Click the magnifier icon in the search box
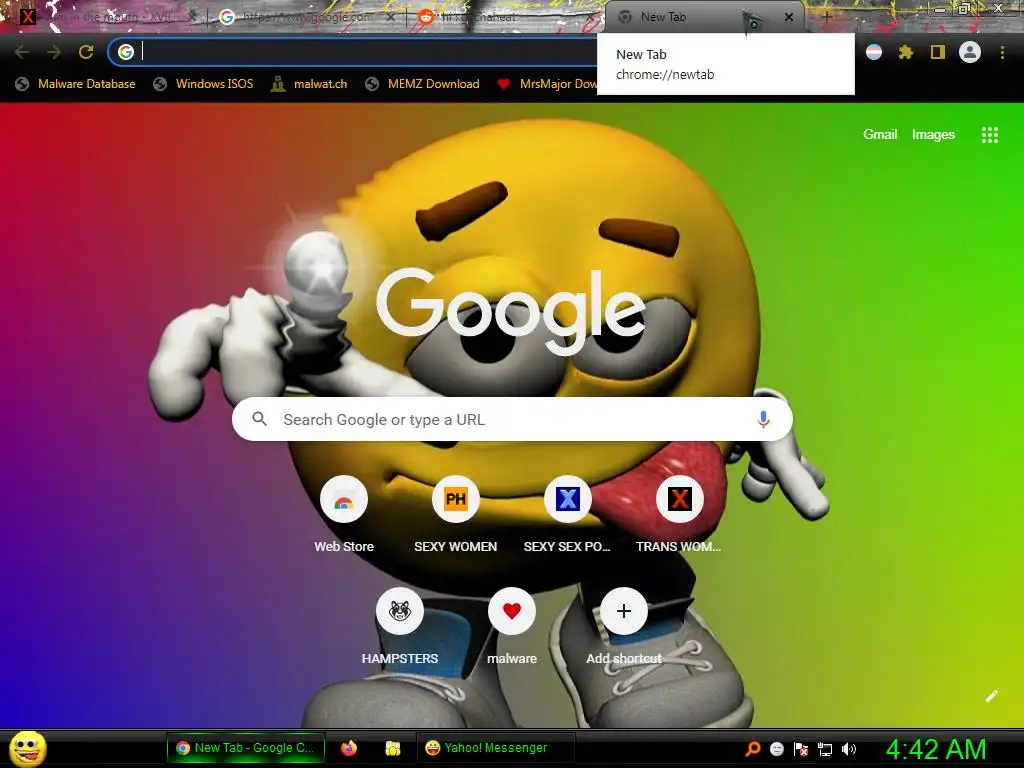 click(259, 419)
